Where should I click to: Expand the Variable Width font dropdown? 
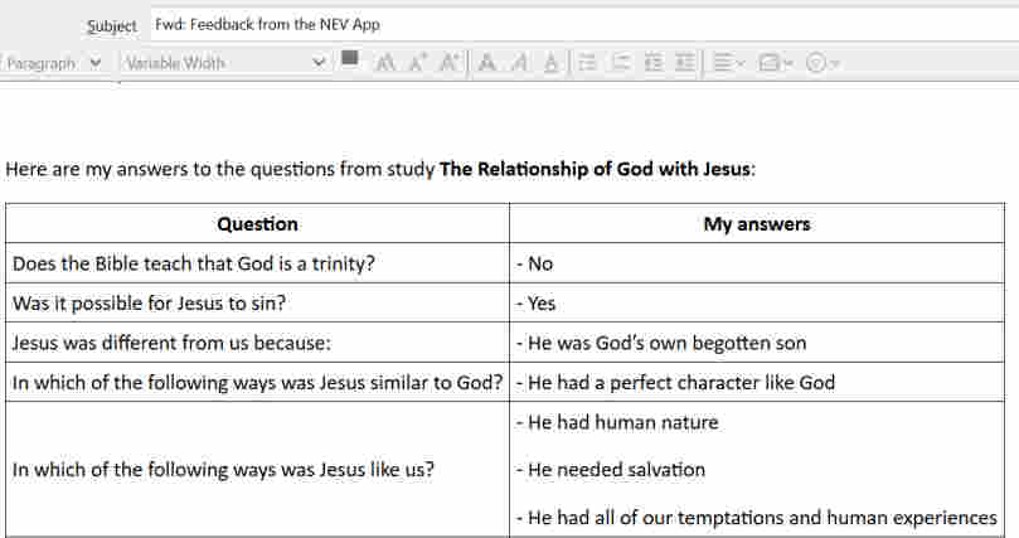(x=225, y=63)
